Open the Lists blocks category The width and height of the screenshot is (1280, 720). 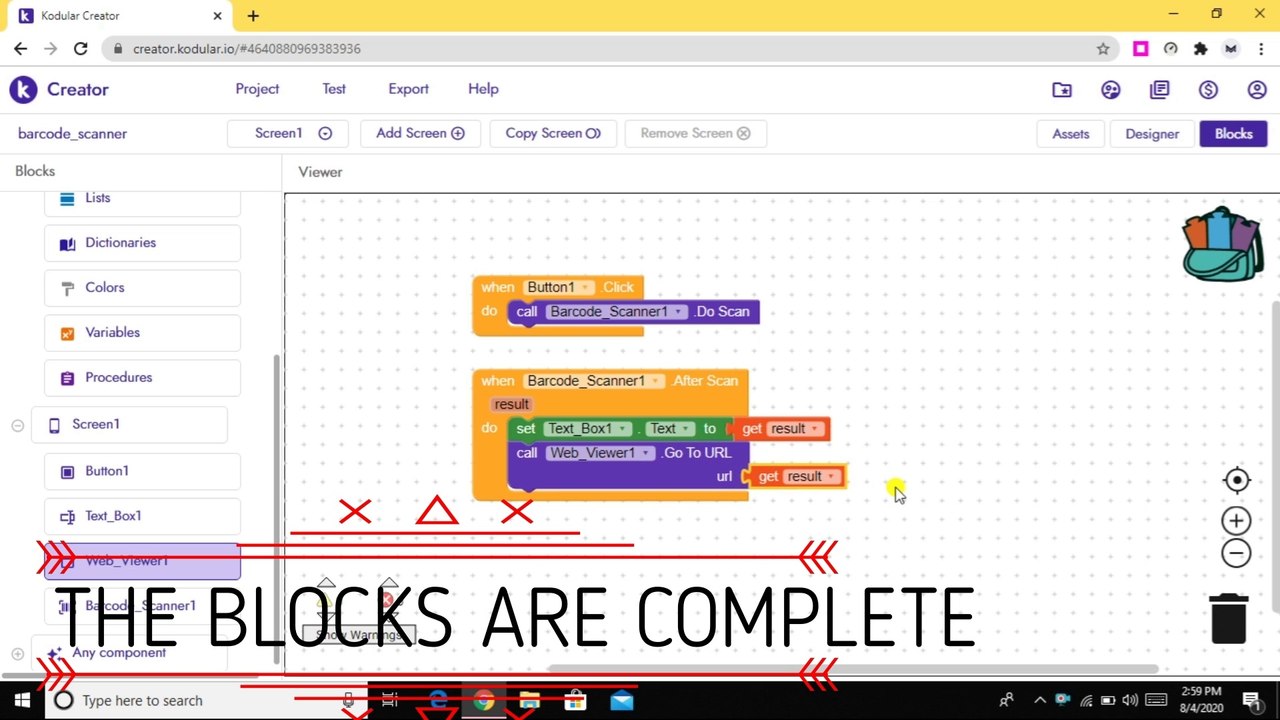[x=142, y=199]
